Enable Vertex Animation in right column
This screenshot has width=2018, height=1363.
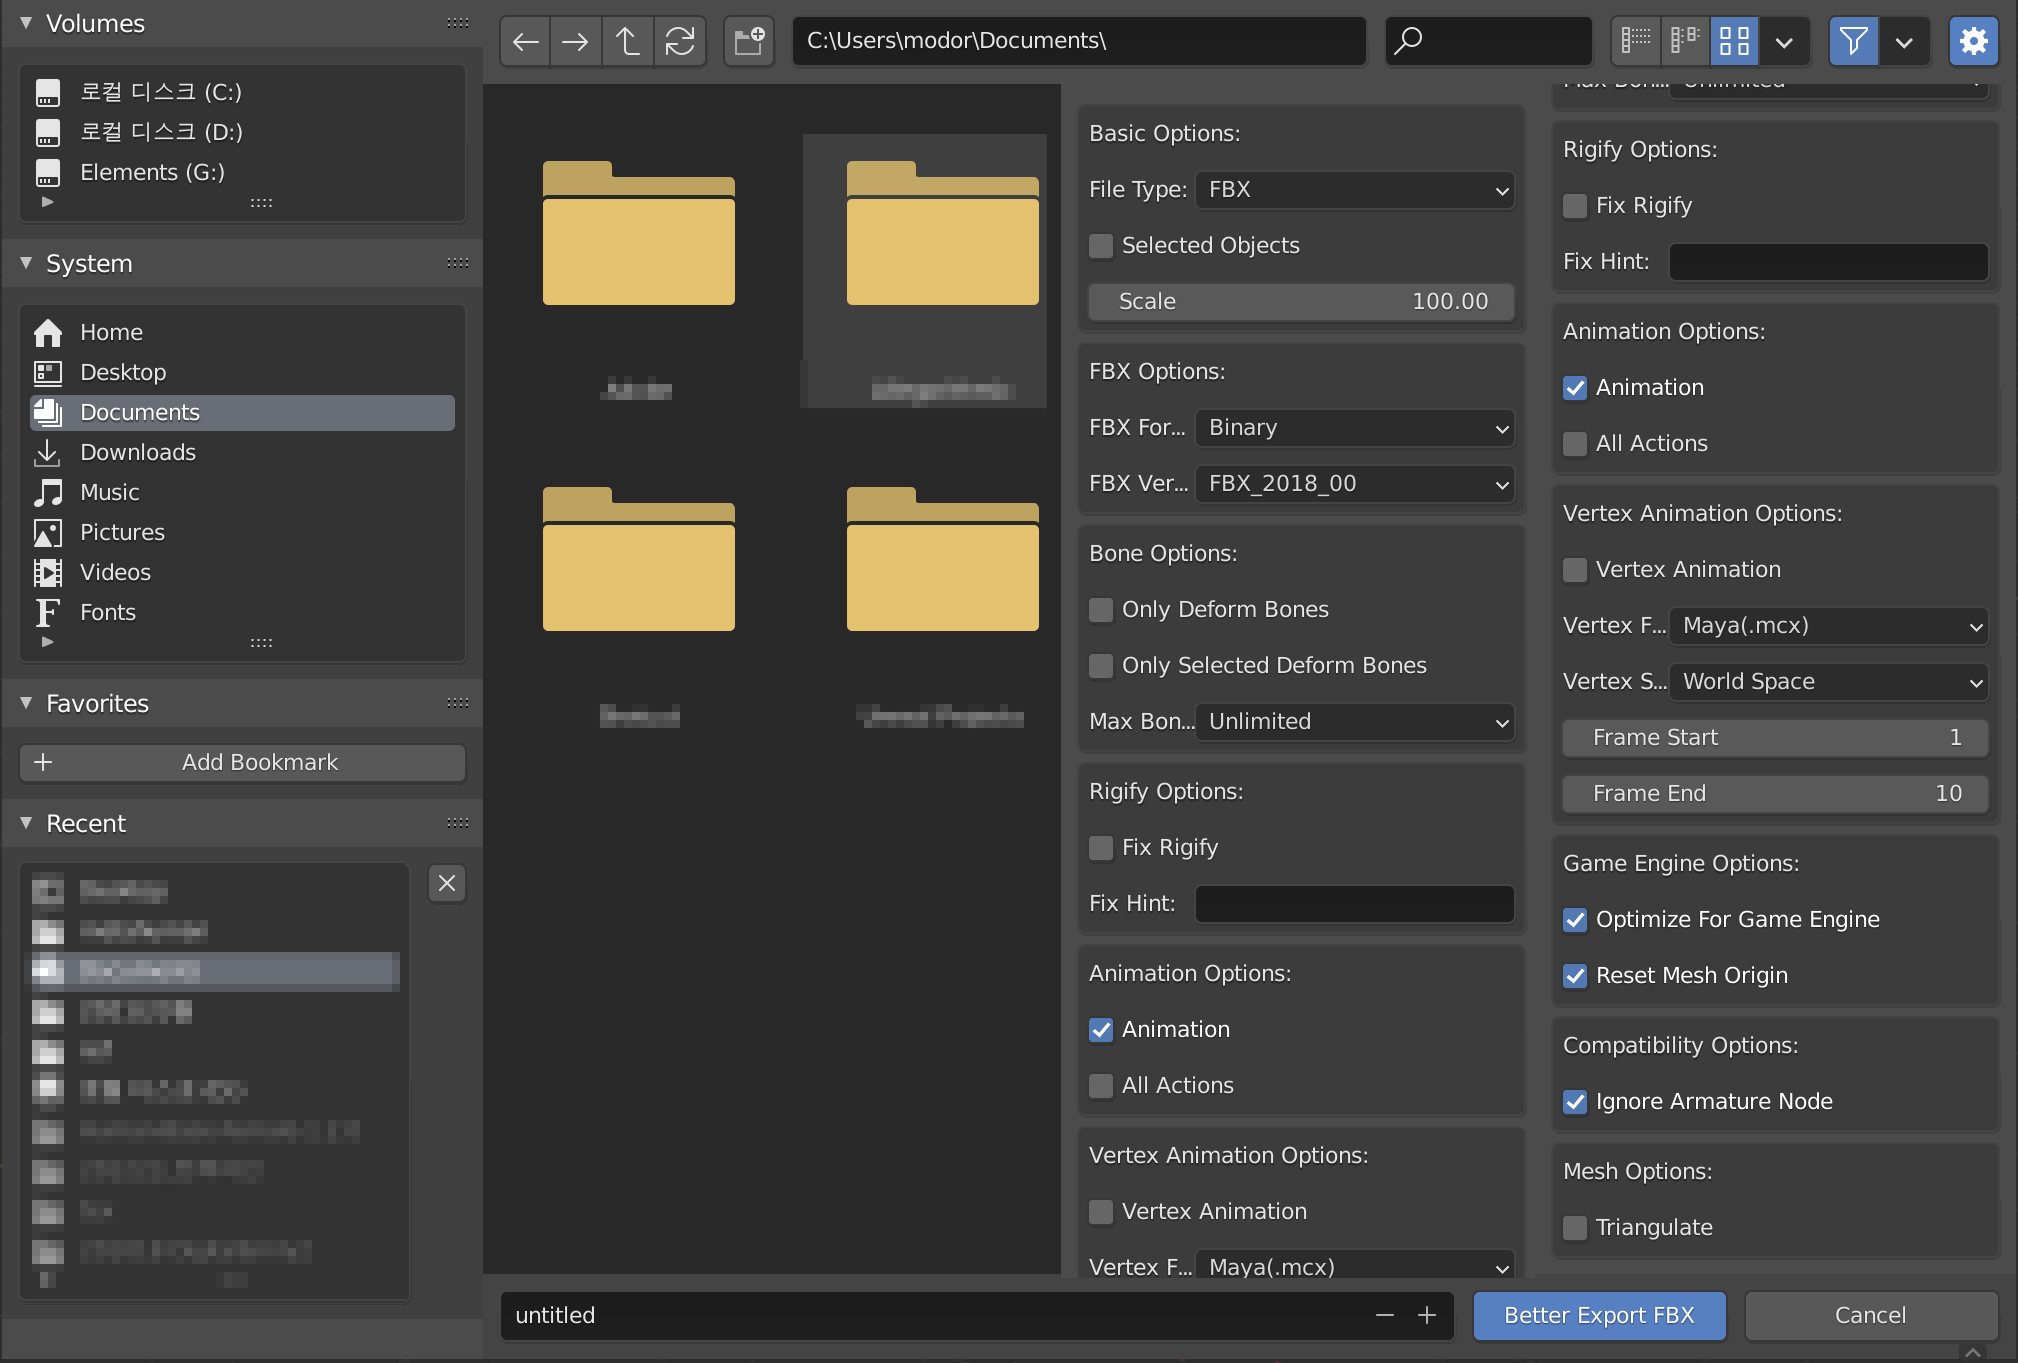pyautogui.click(x=1575, y=570)
